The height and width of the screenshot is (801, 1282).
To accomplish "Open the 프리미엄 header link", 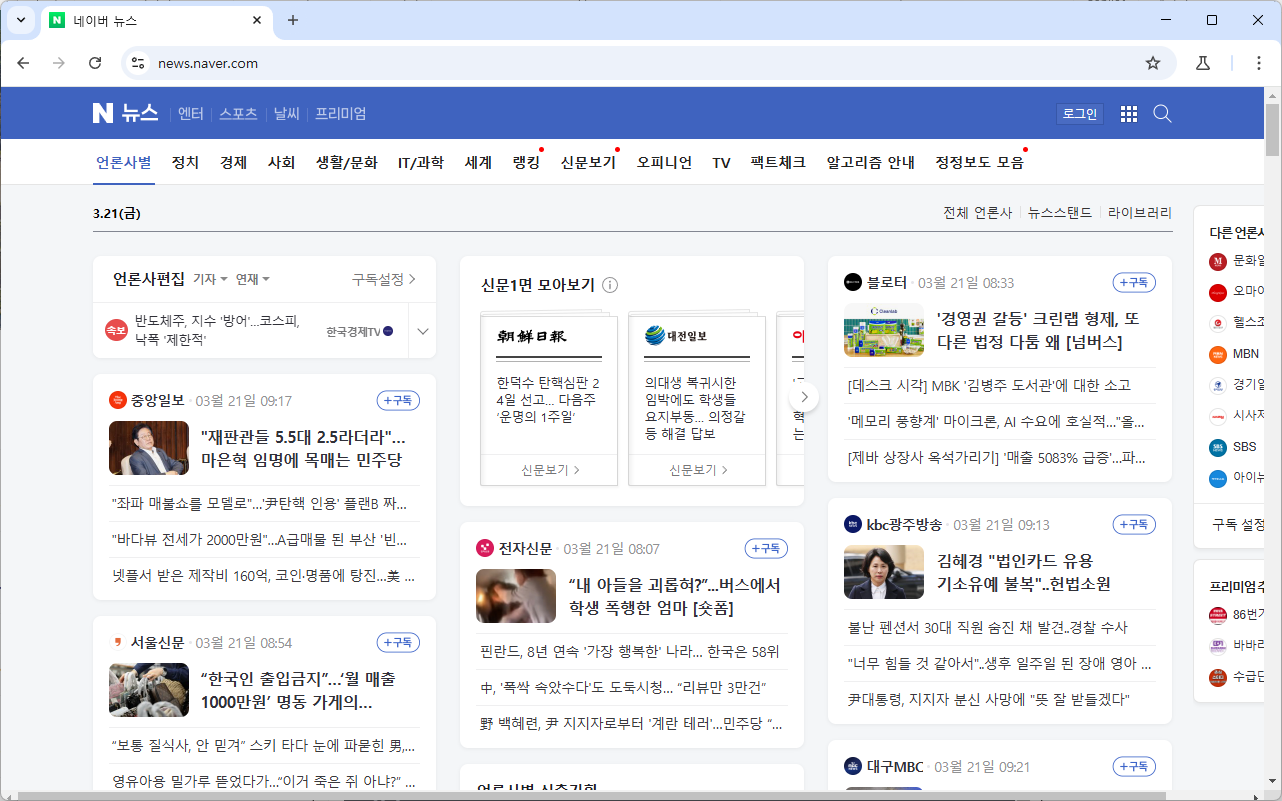I will pos(341,114).
